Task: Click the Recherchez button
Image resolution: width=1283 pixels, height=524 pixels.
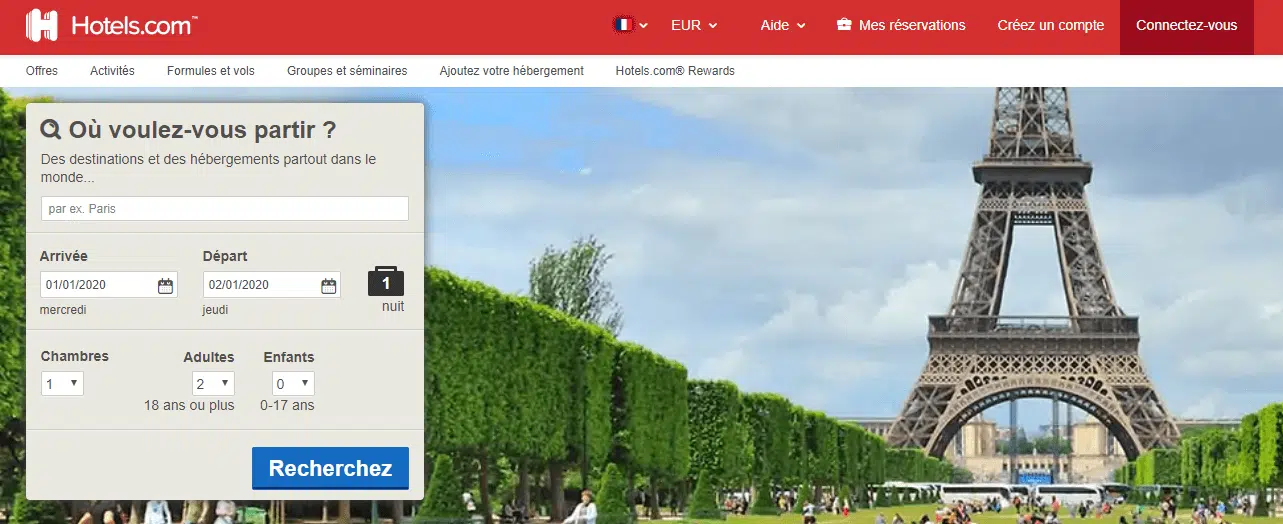Action: pyautogui.click(x=330, y=468)
